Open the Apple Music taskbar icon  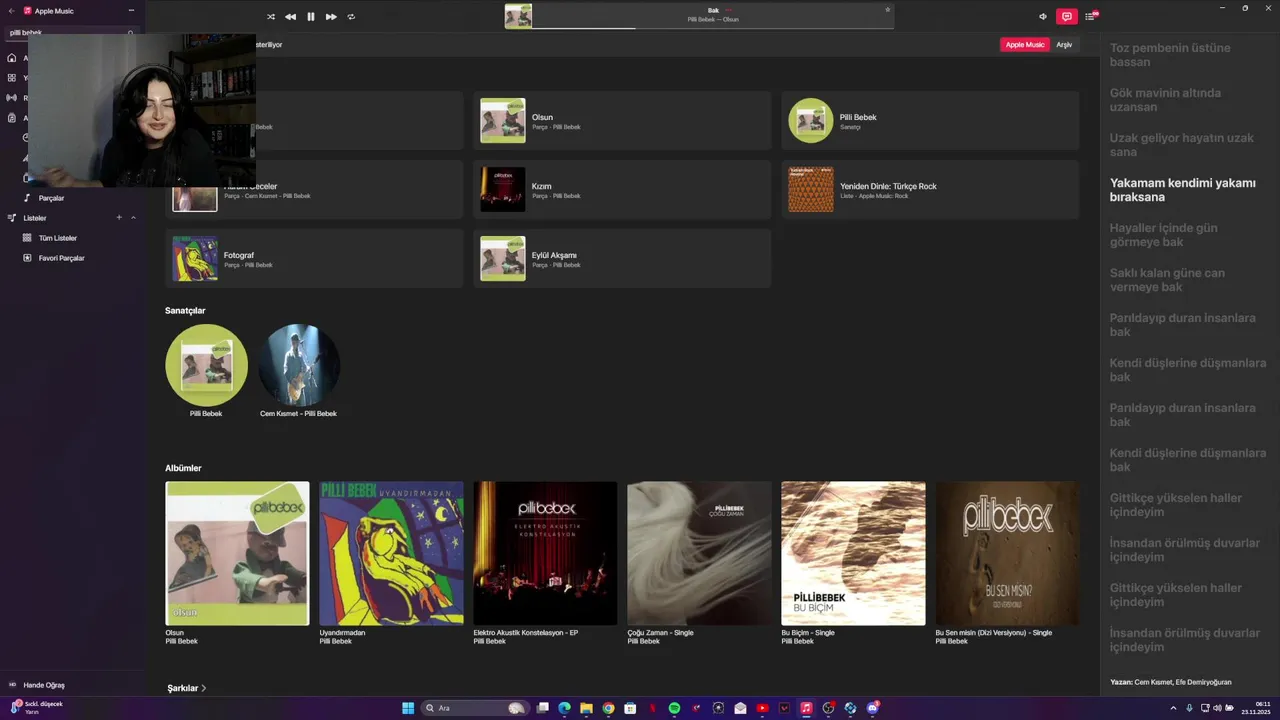pos(806,708)
